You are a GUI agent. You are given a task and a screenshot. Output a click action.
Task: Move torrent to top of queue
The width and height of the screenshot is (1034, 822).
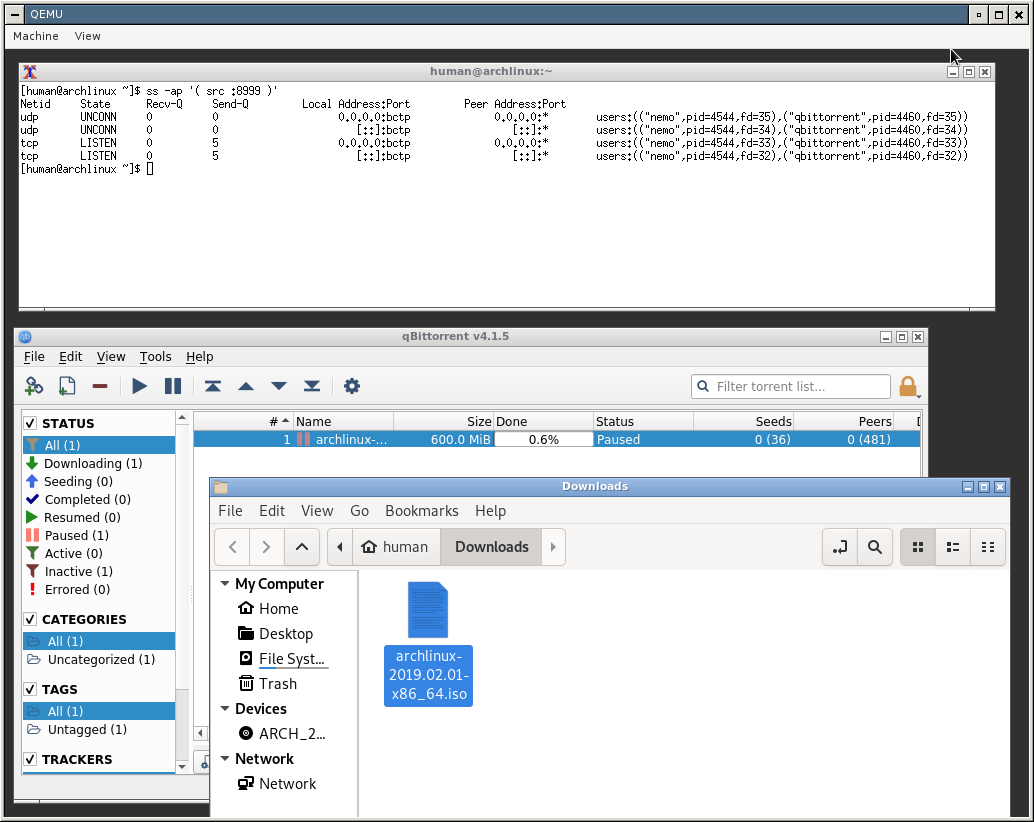213,385
